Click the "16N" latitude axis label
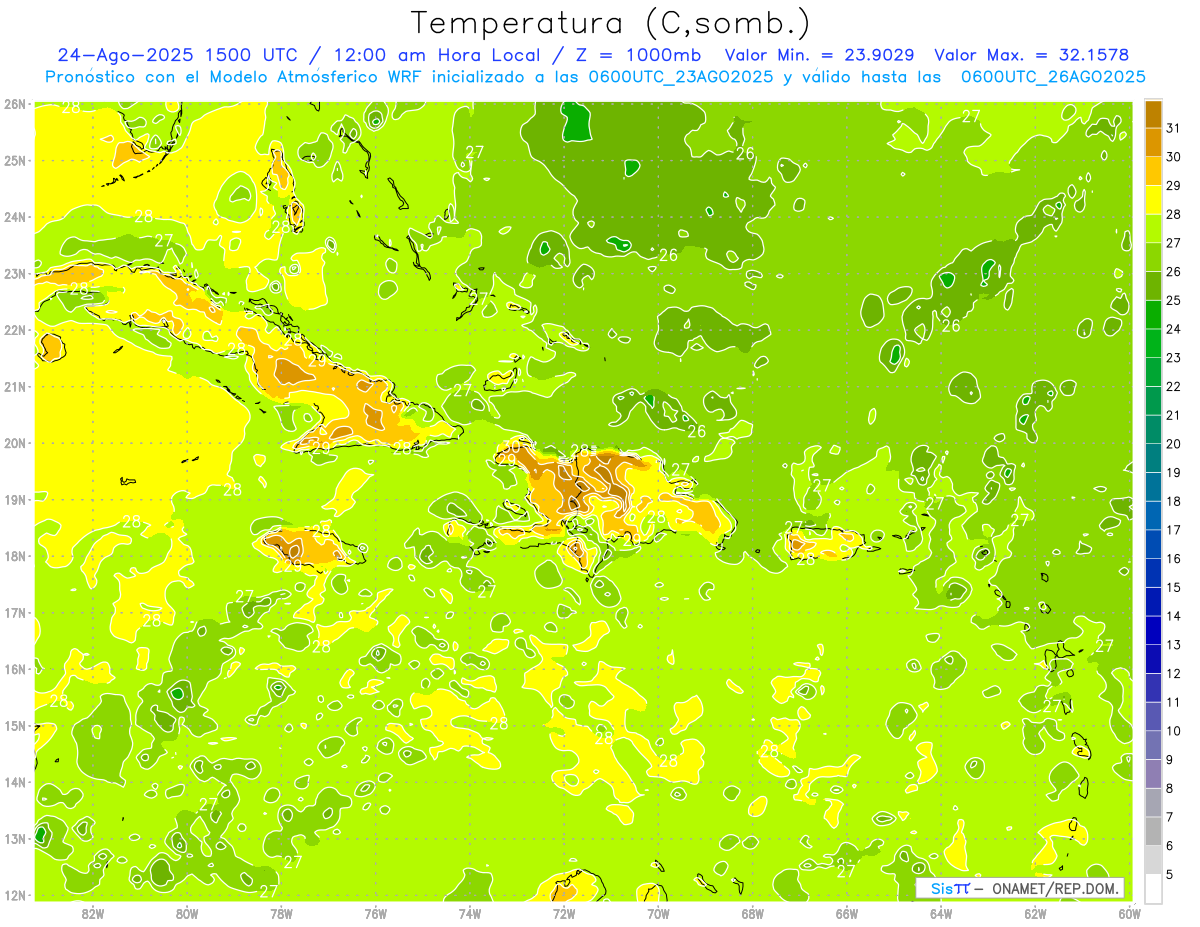The image size is (1200, 927). point(14,669)
